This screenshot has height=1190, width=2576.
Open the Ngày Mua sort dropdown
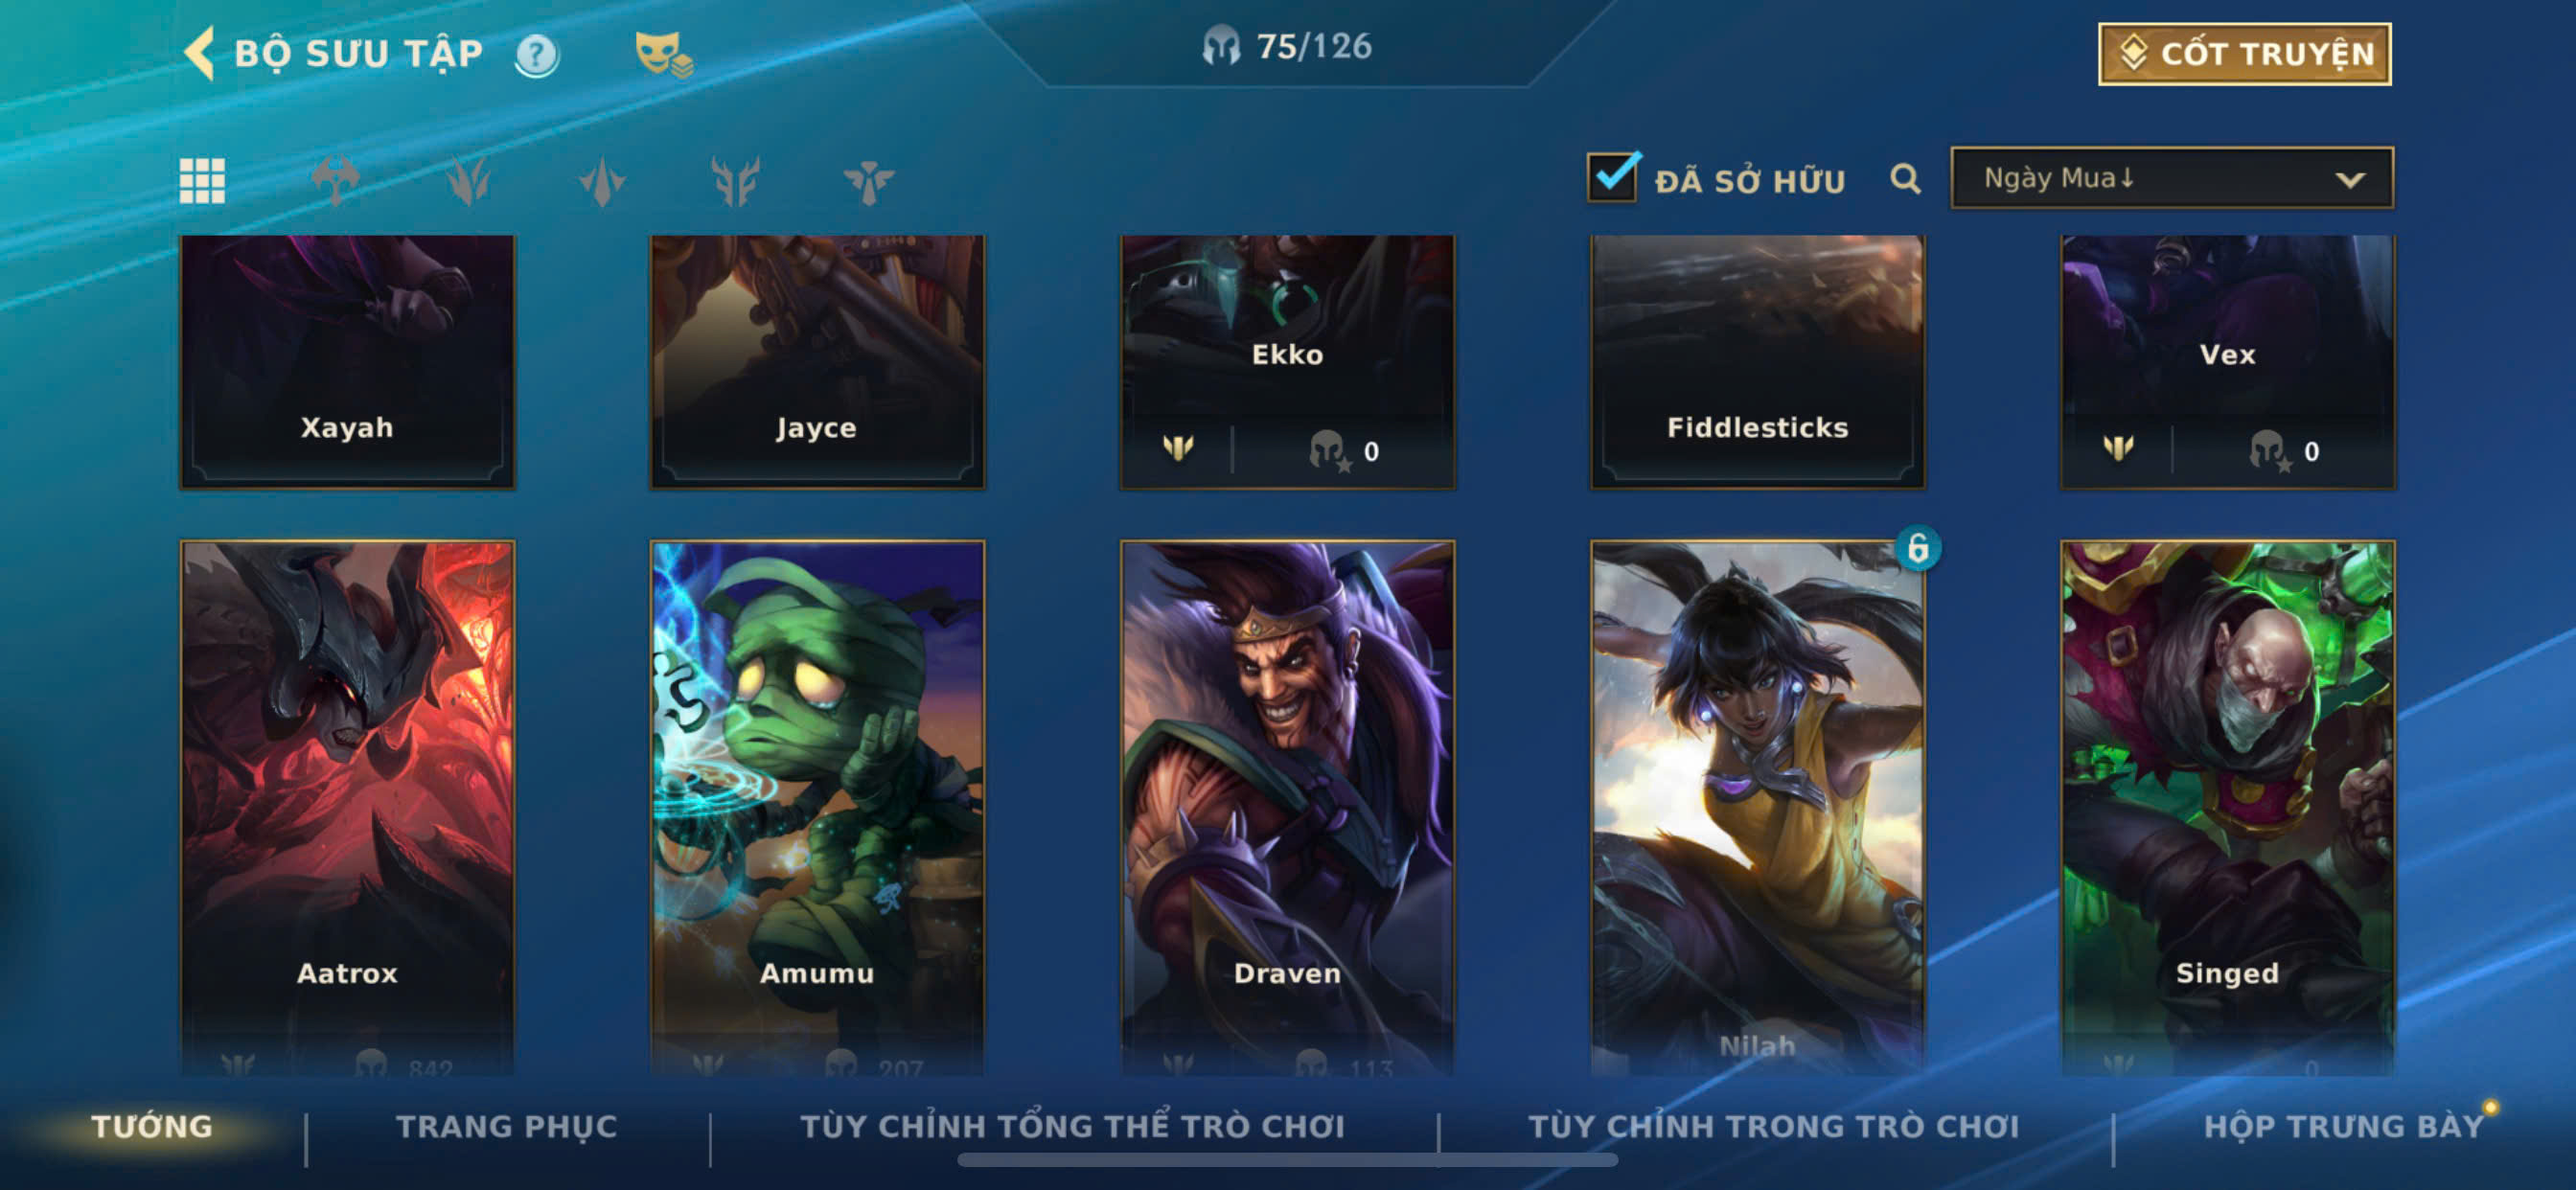(x=2172, y=178)
